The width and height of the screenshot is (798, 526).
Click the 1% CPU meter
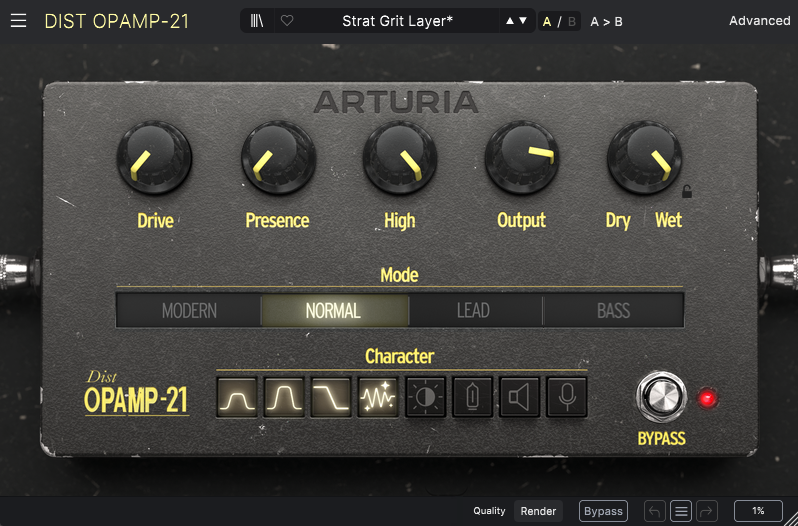pyautogui.click(x=758, y=511)
